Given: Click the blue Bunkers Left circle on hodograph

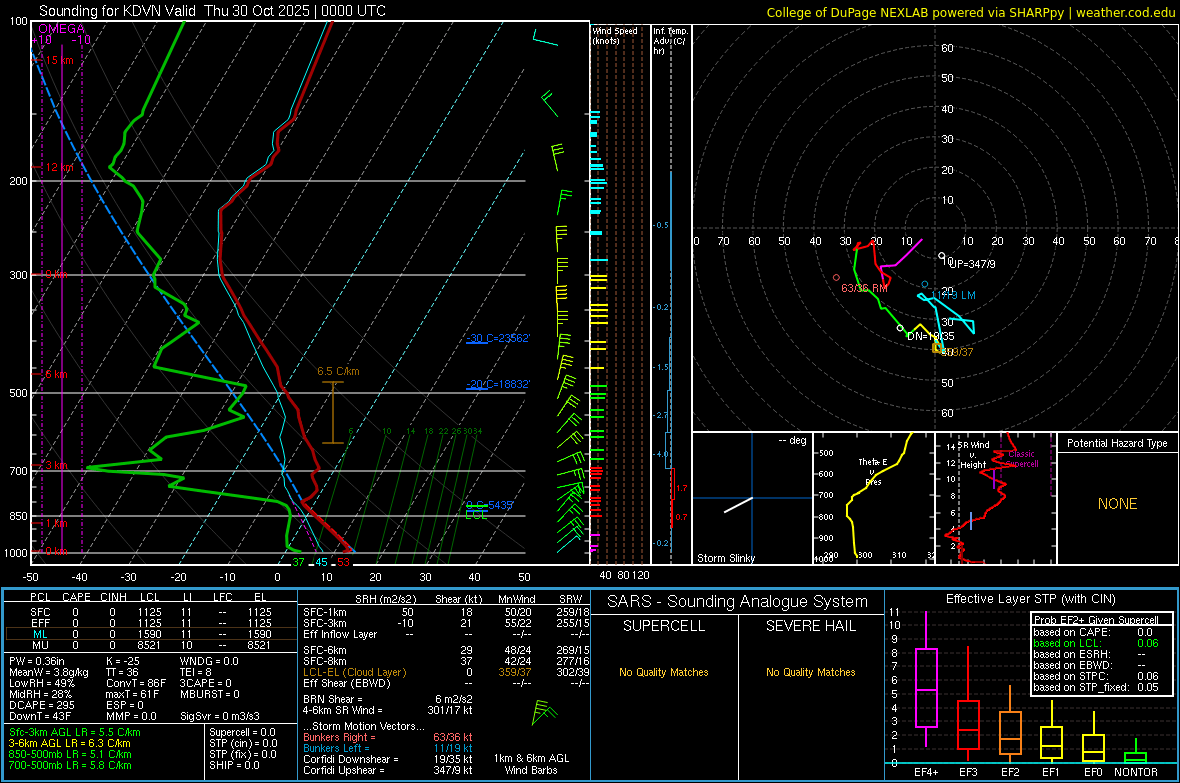Looking at the screenshot, I should [x=925, y=285].
